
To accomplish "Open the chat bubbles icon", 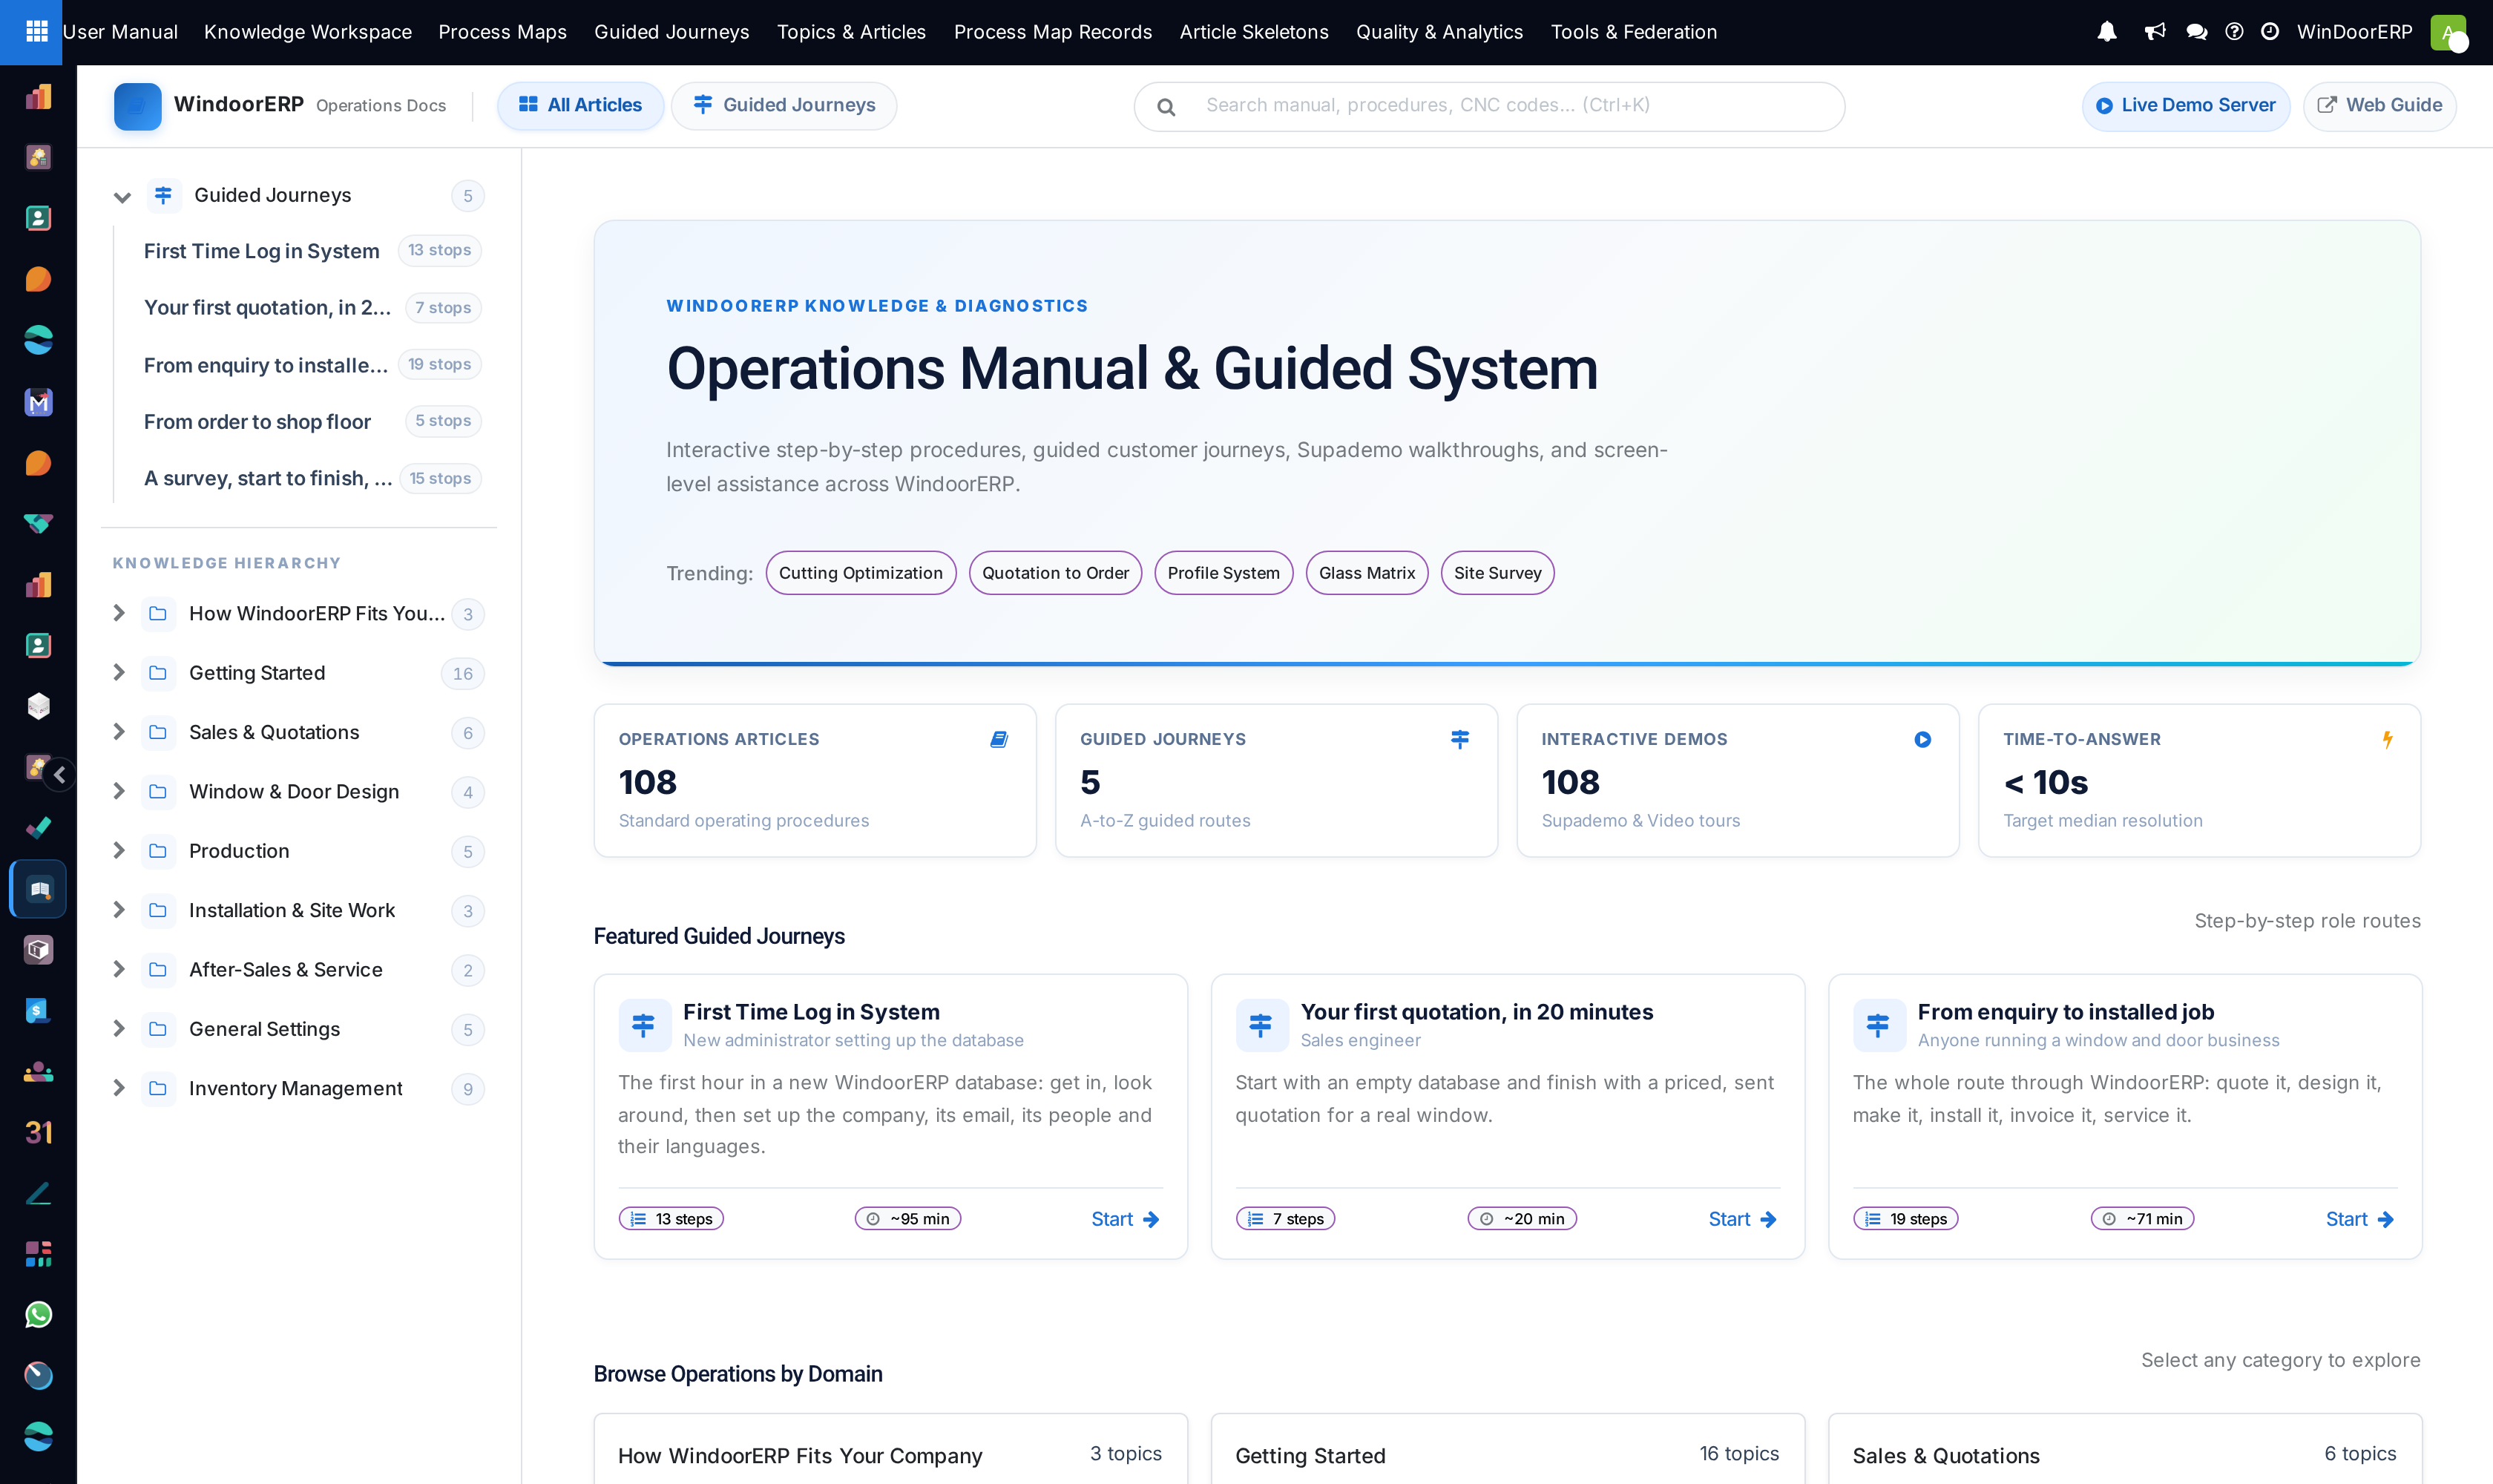I will coord(2196,32).
